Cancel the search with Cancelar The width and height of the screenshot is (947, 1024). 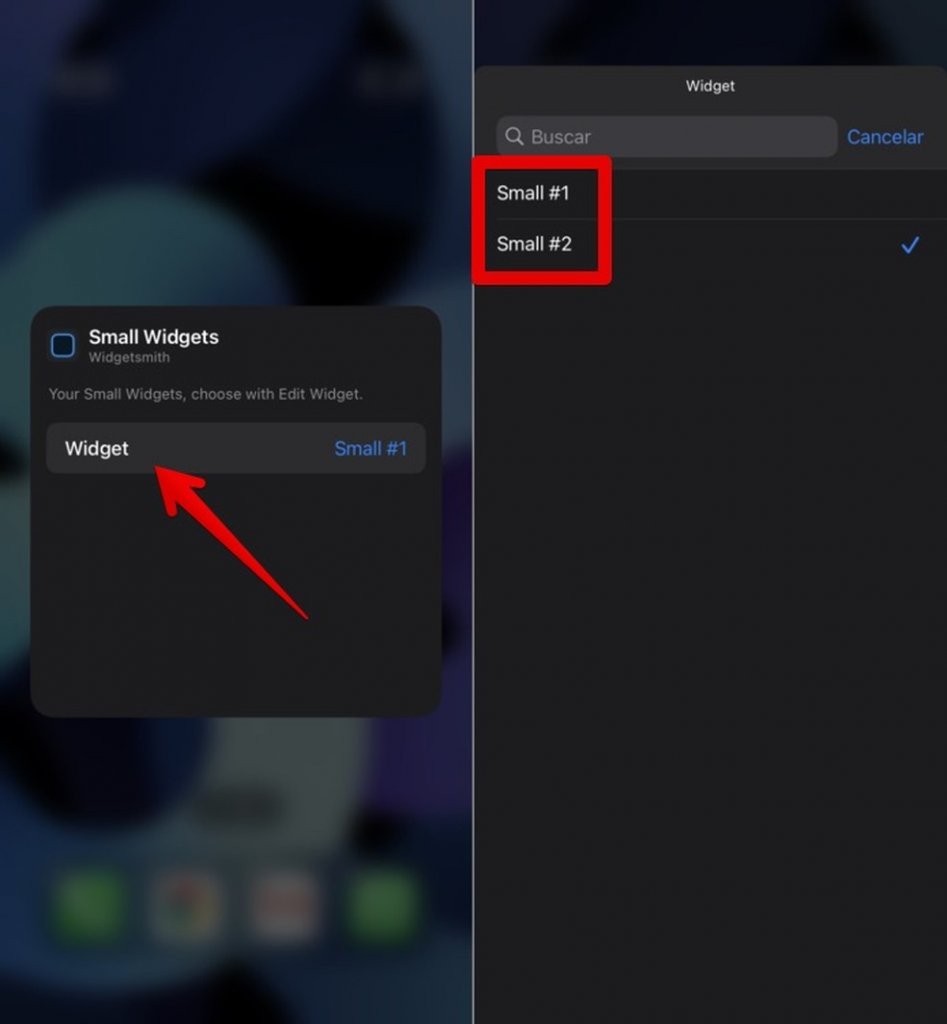[885, 136]
